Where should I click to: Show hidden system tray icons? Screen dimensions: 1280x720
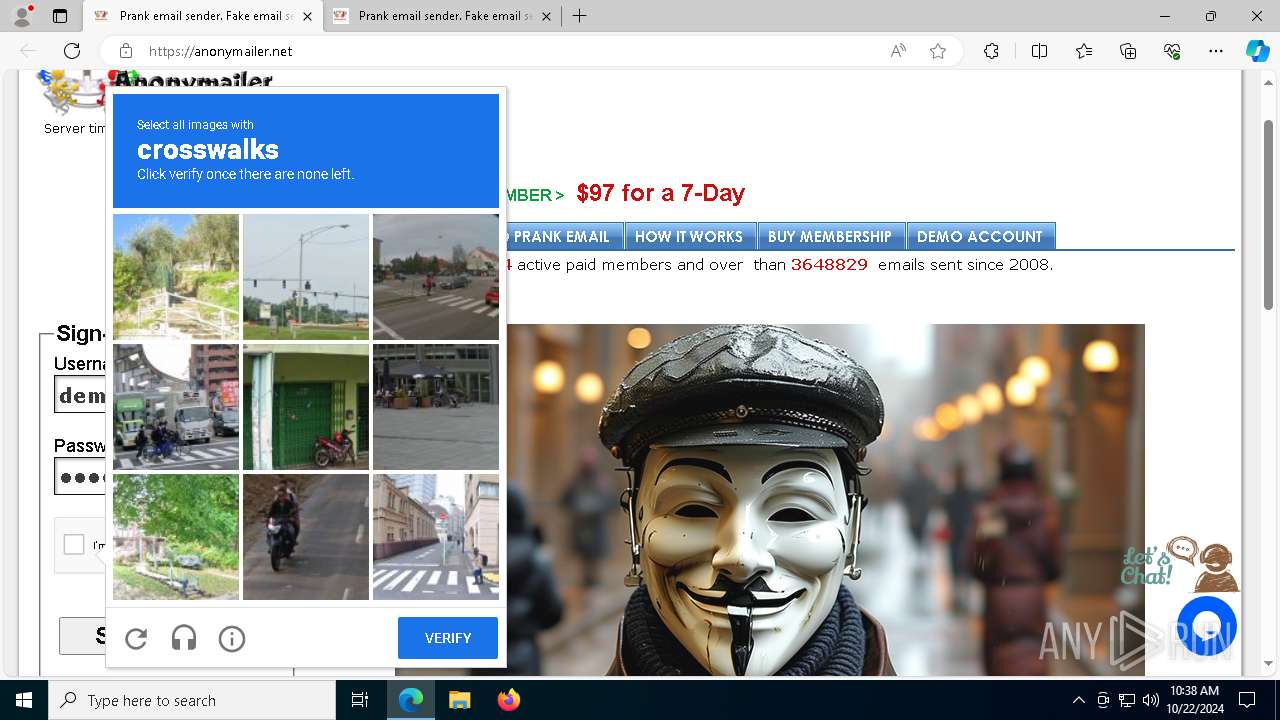click(1078, 700)
